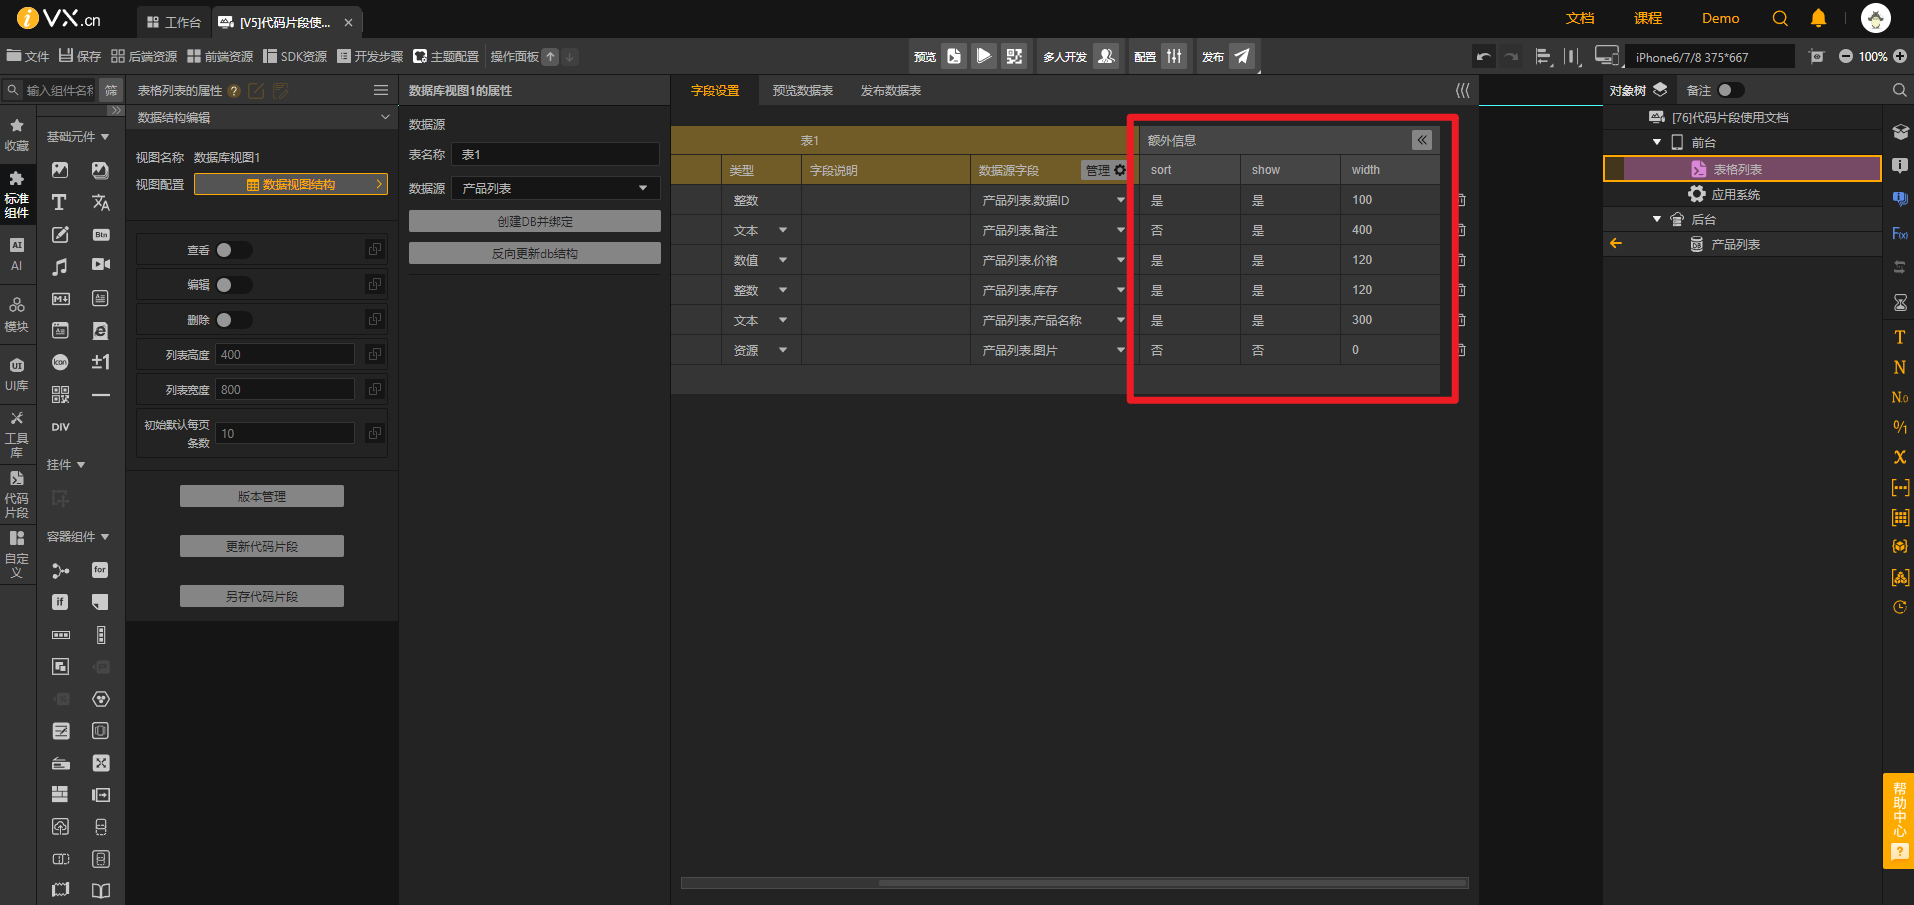Viewport: 1914px width, 905px height.
Task: Click the run play icon
Action: 984,57
